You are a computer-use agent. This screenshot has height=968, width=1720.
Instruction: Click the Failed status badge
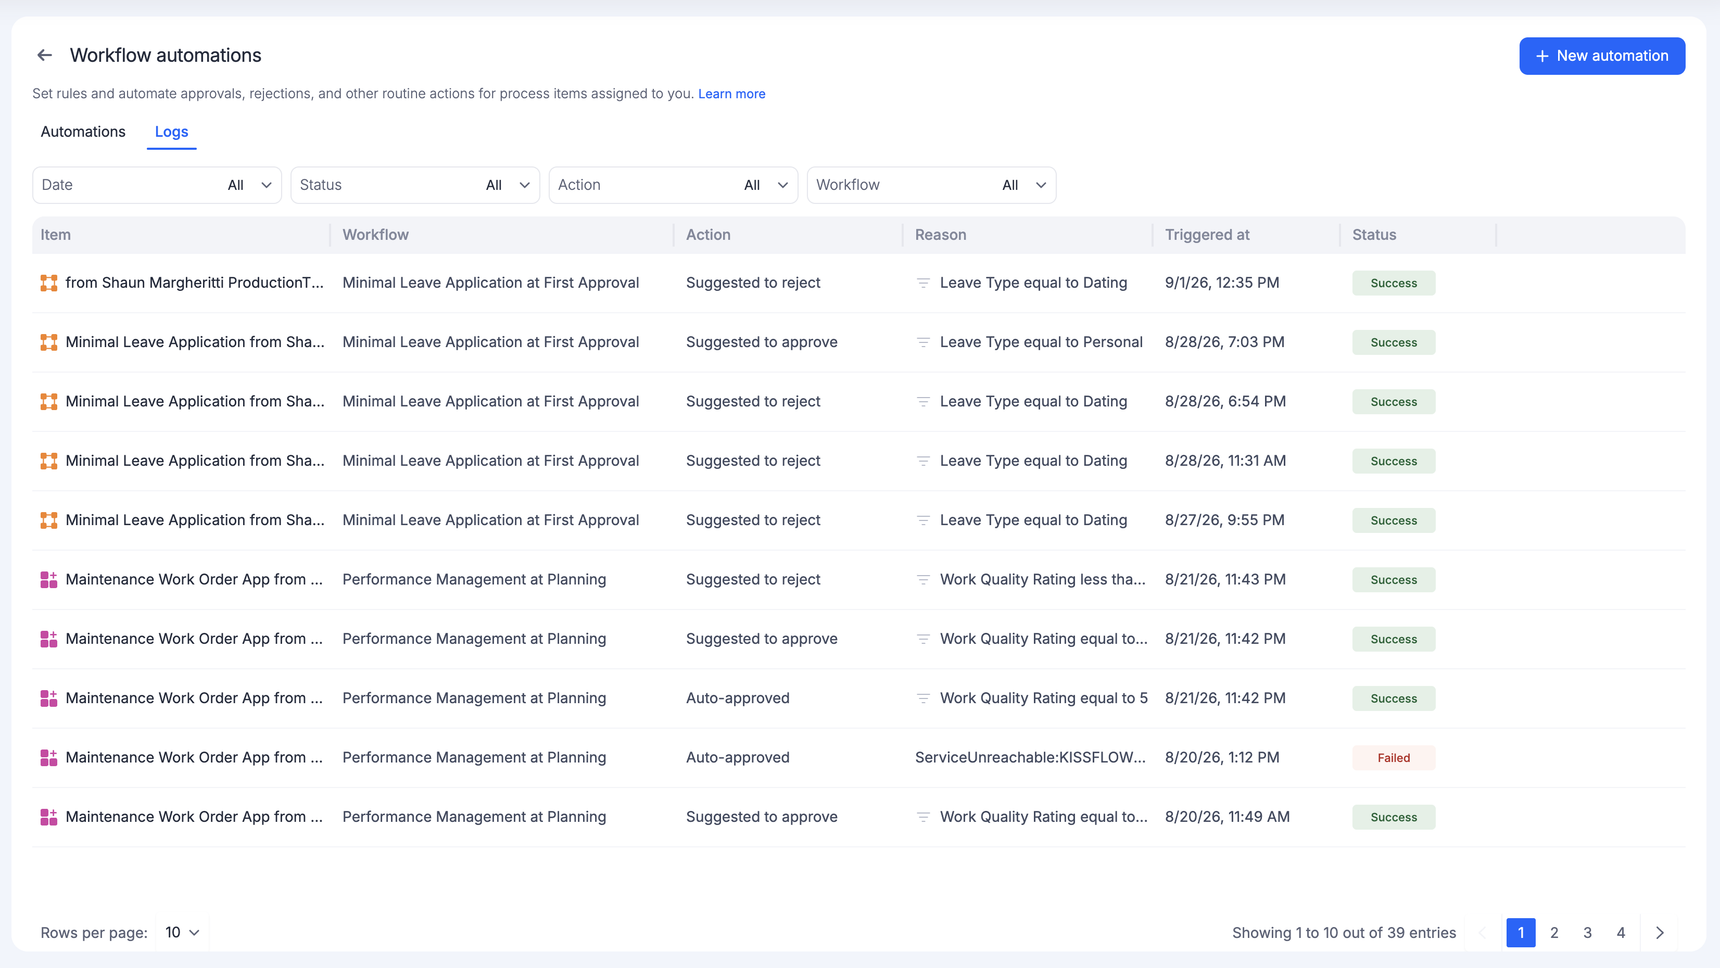point(1394,758)
